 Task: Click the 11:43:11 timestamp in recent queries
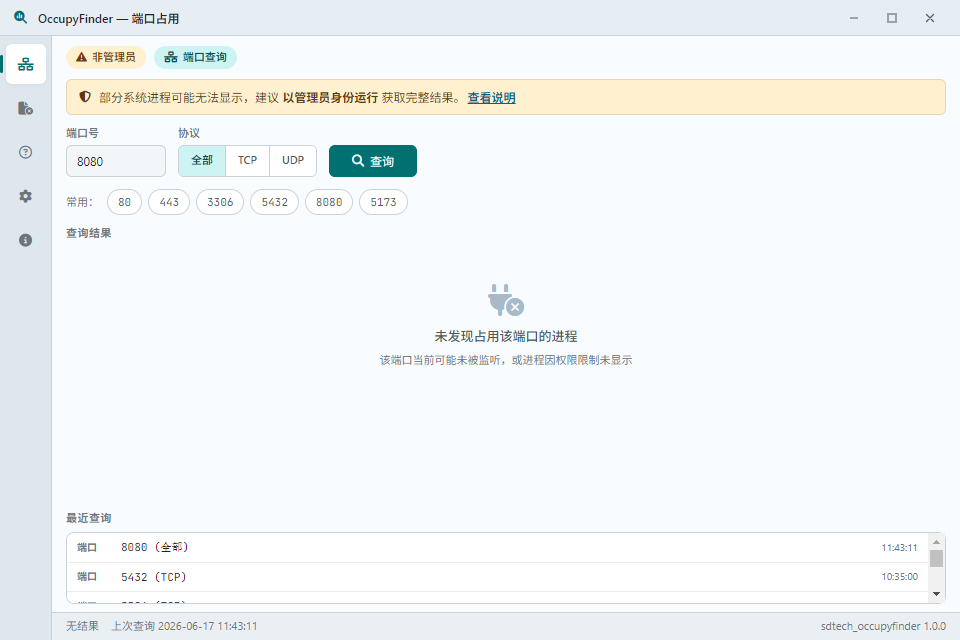[x=899, y=548]
